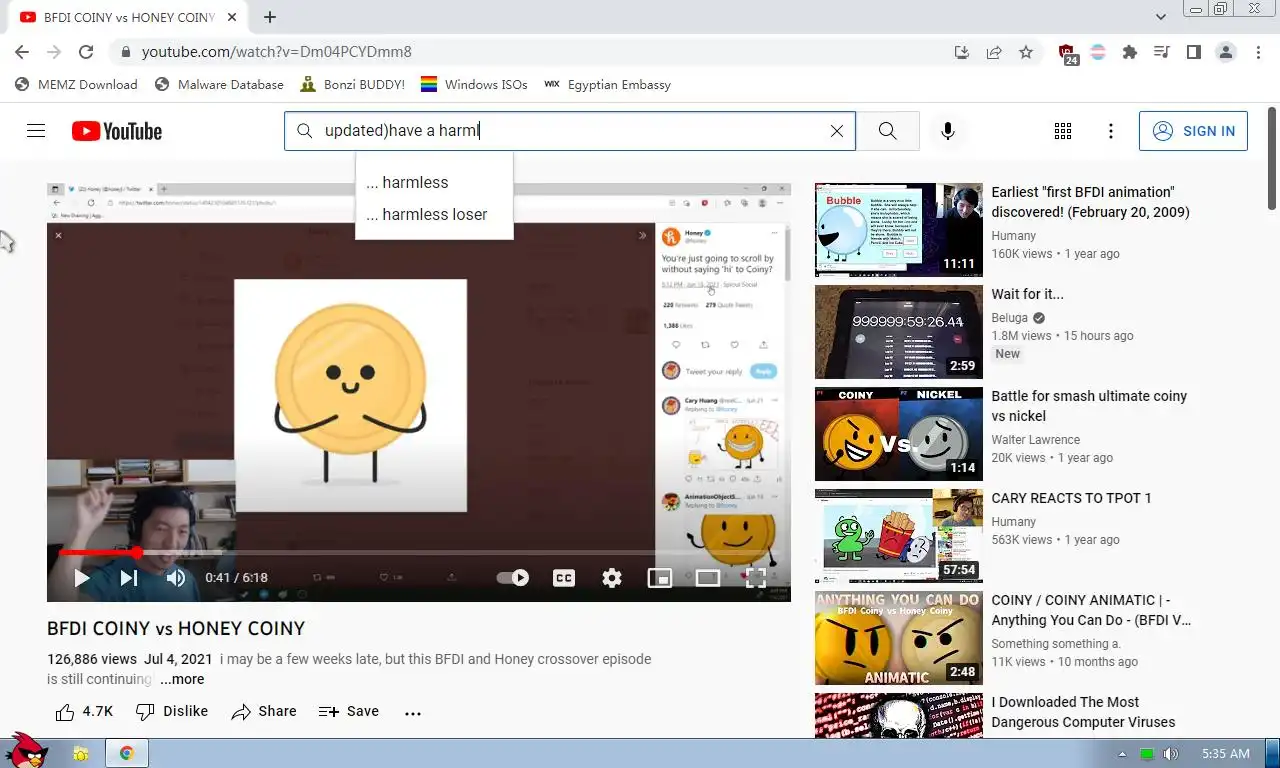The width and height of the screenshot is (1280, 768).
Task: Start voice search with microphone
Action: click(x=948, y=131)
